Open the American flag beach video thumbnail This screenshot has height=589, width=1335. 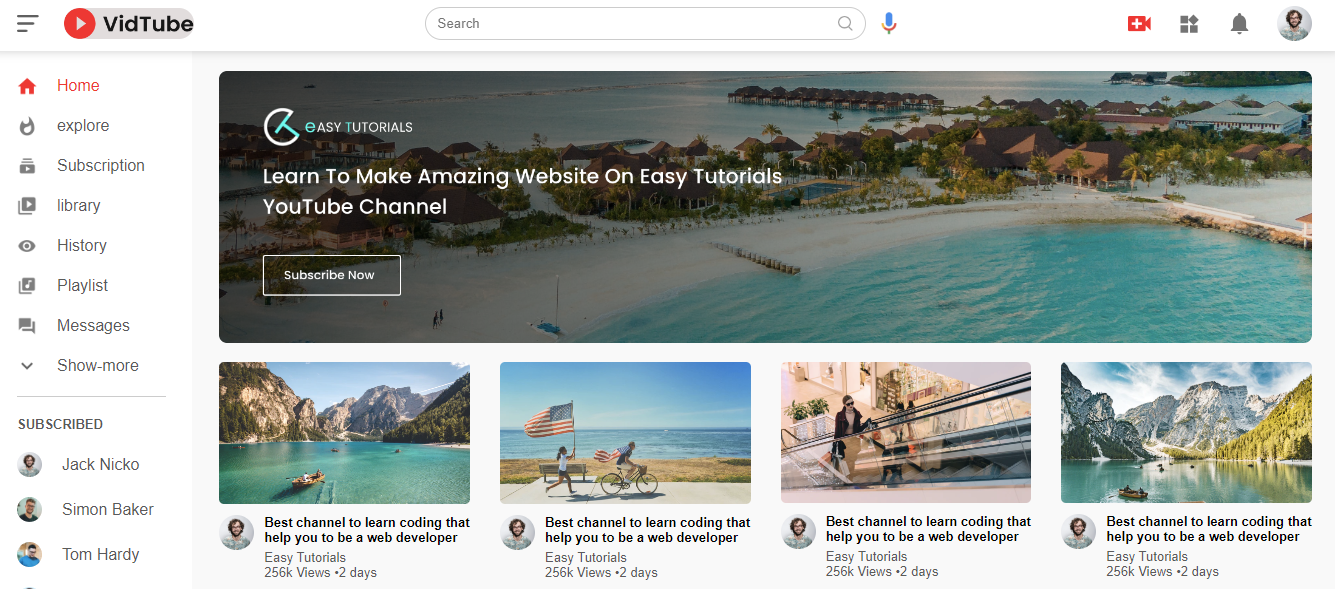pos(625,433)
